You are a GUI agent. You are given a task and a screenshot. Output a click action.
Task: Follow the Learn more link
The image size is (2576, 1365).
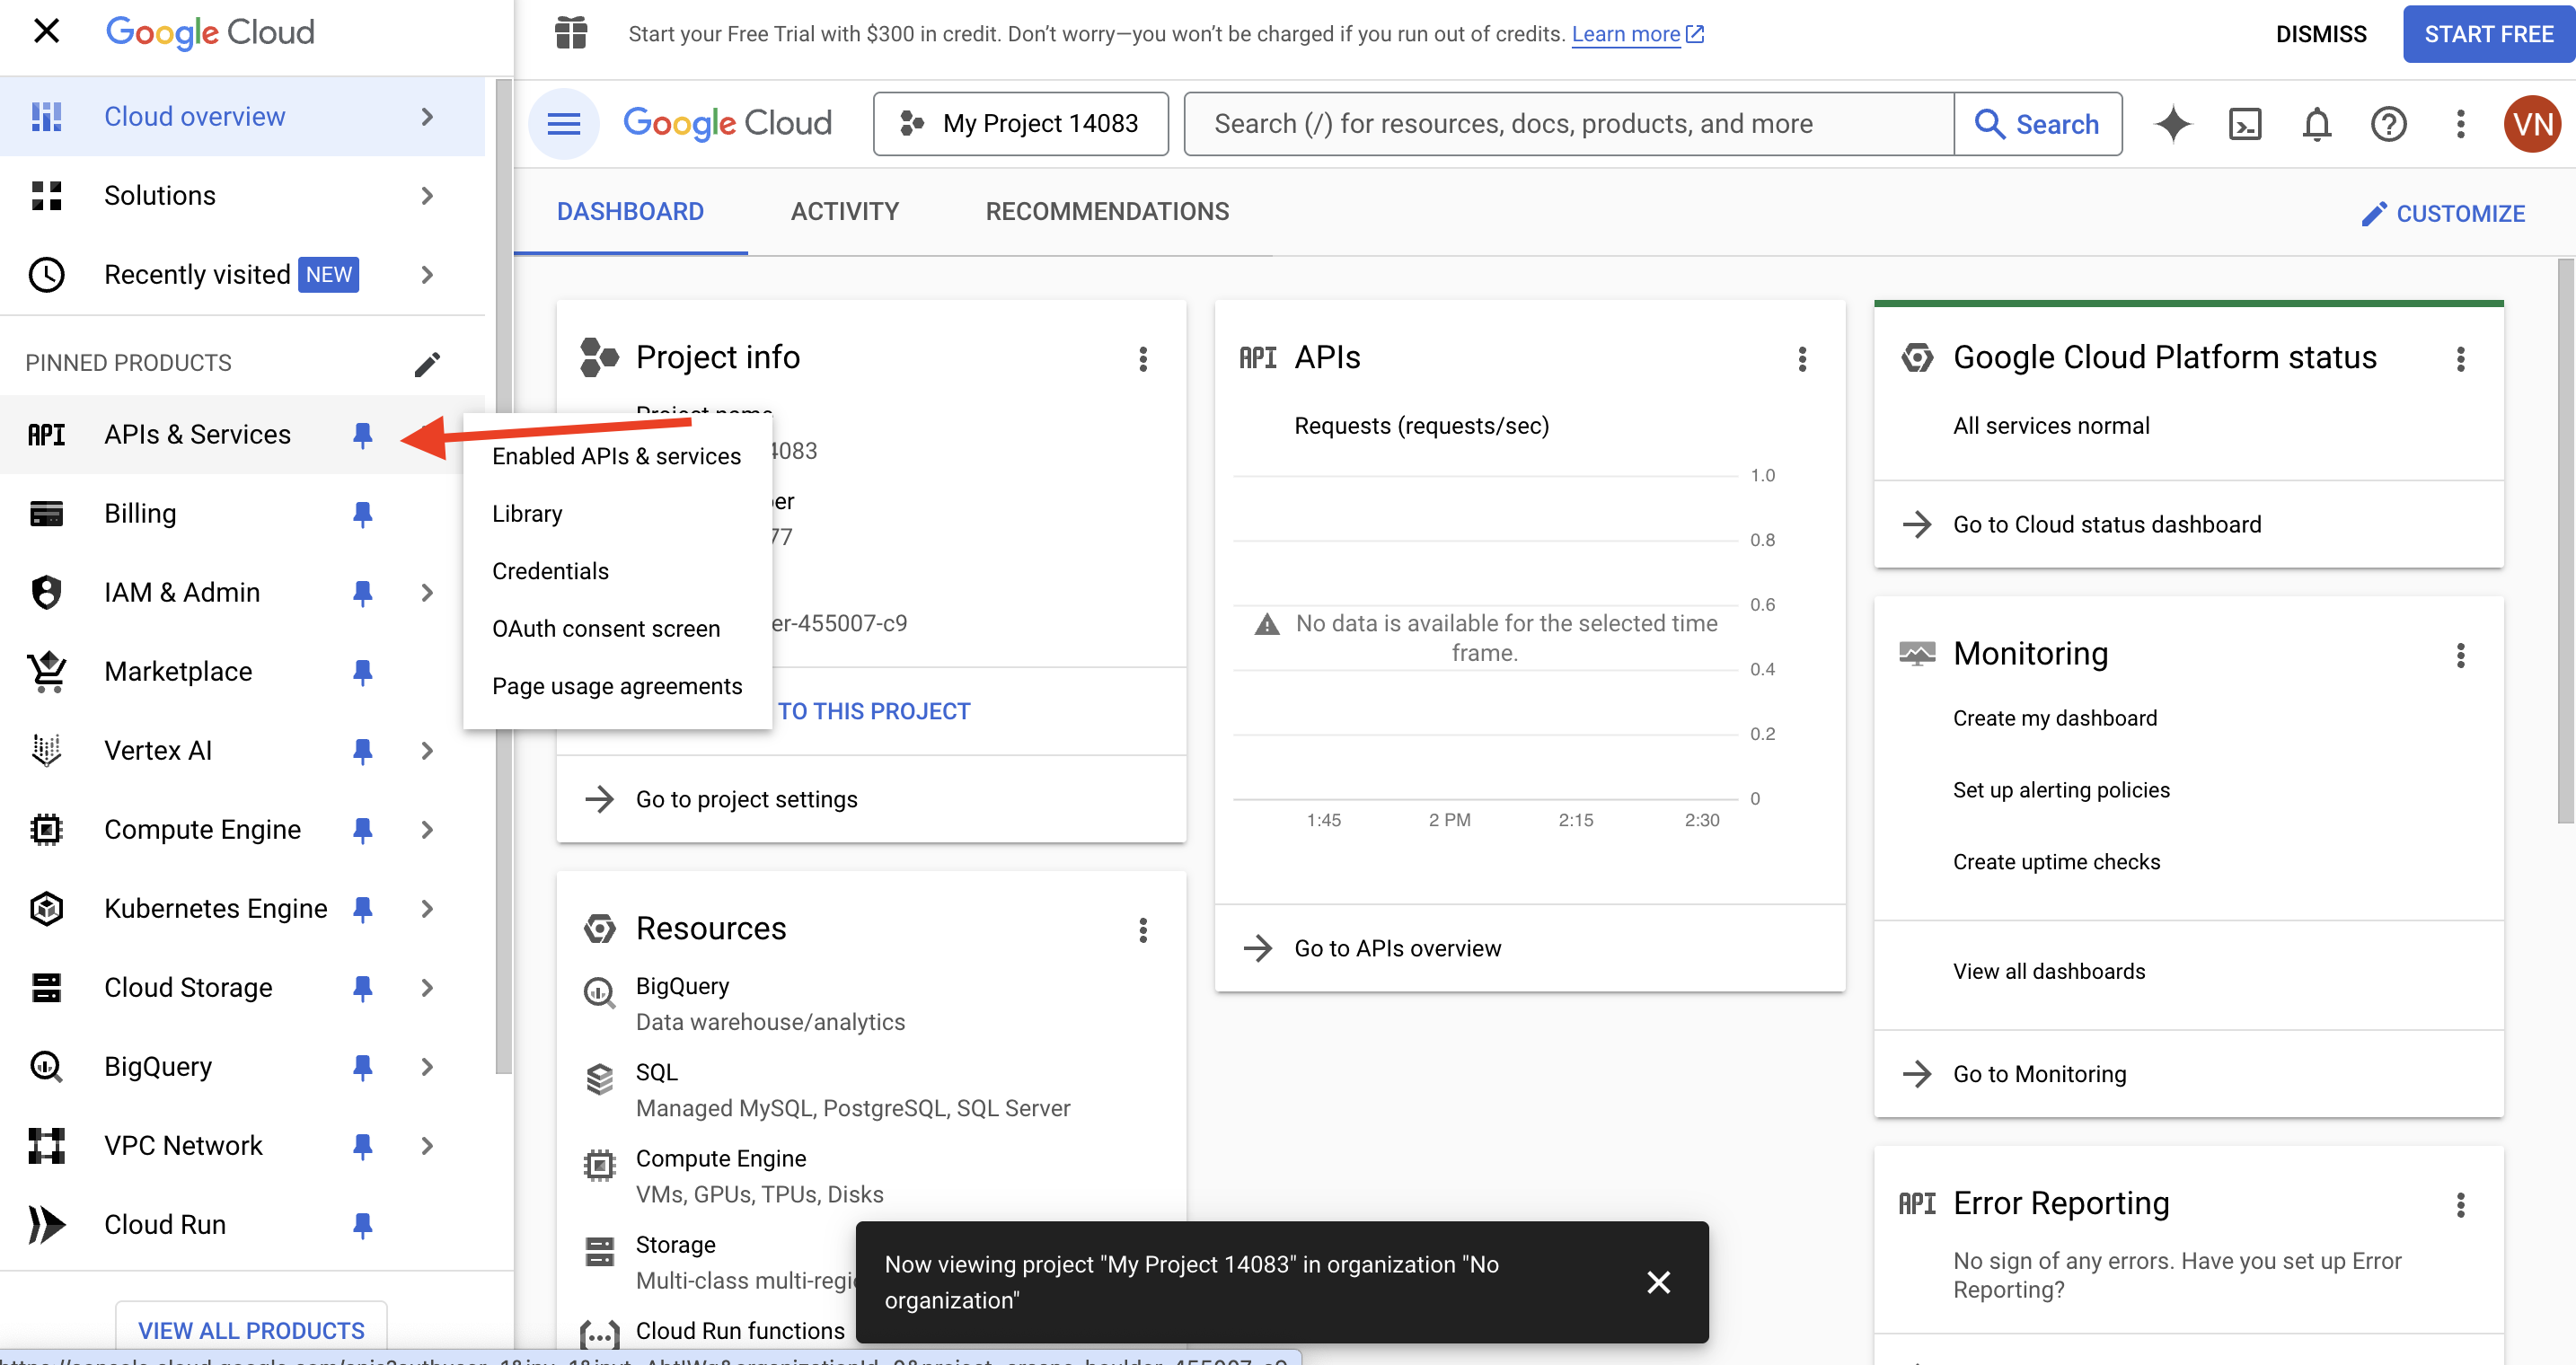point(1637,34)
